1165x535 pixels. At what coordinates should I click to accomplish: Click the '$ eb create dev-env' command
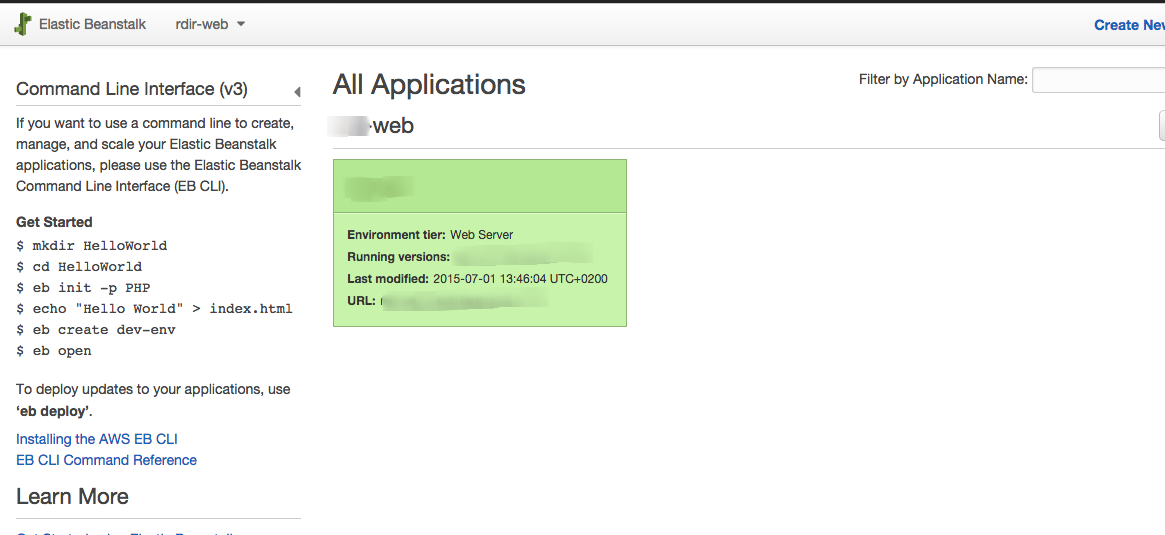[96, 329]
